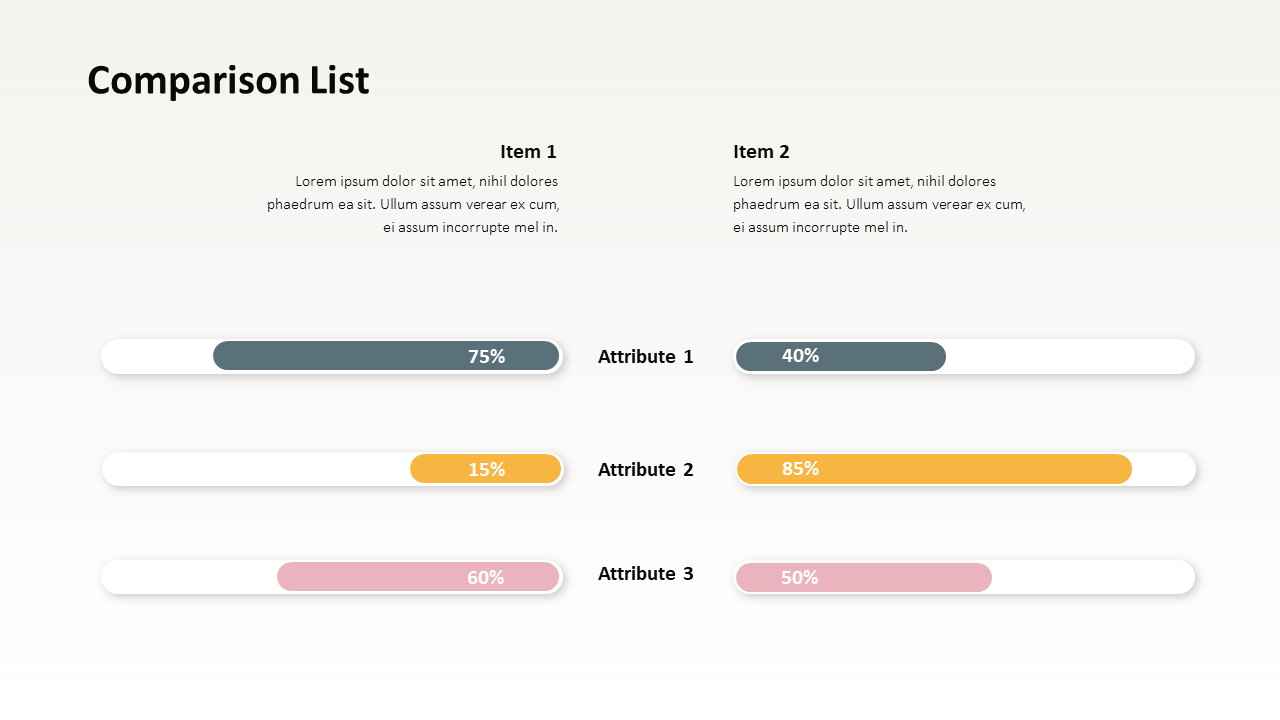Click the "Comparison List" slide title

click(228, 80)
